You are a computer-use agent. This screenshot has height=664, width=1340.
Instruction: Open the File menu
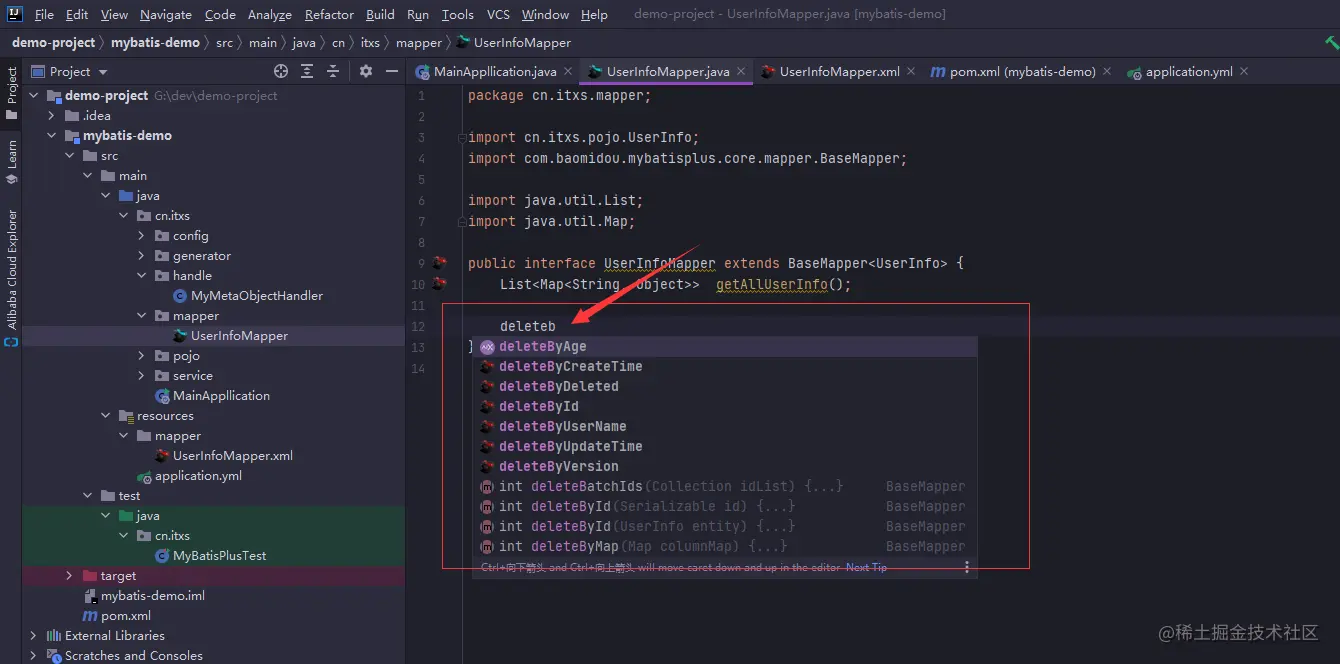[x=44, y=14]
